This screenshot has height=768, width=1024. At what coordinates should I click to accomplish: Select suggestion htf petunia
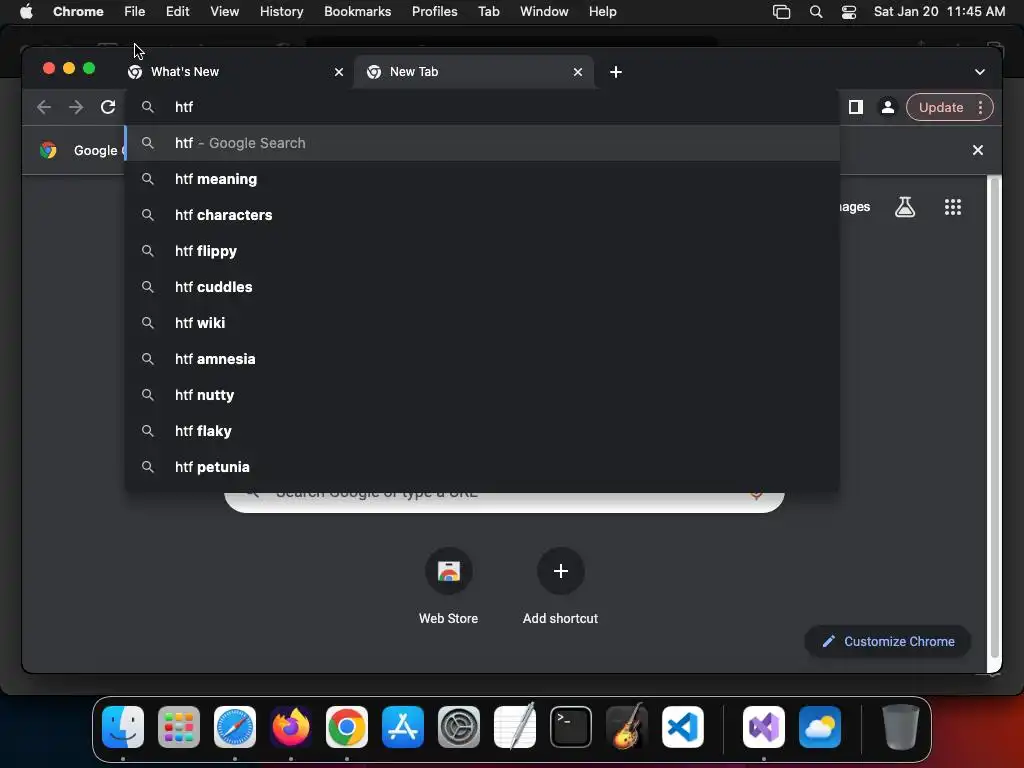point(482,466)
